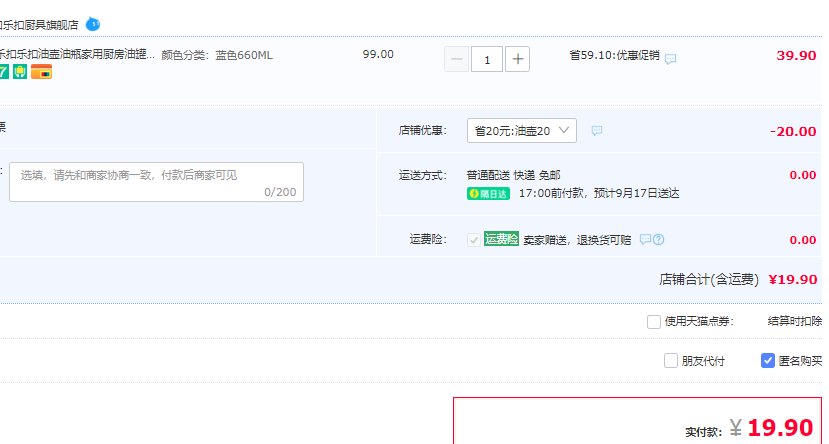Click the shop name 乐扣厨具旗舰店
Image resolution: width=829 pixels, height=444 pixels.
pyautogui.click(x=39, y=25)
